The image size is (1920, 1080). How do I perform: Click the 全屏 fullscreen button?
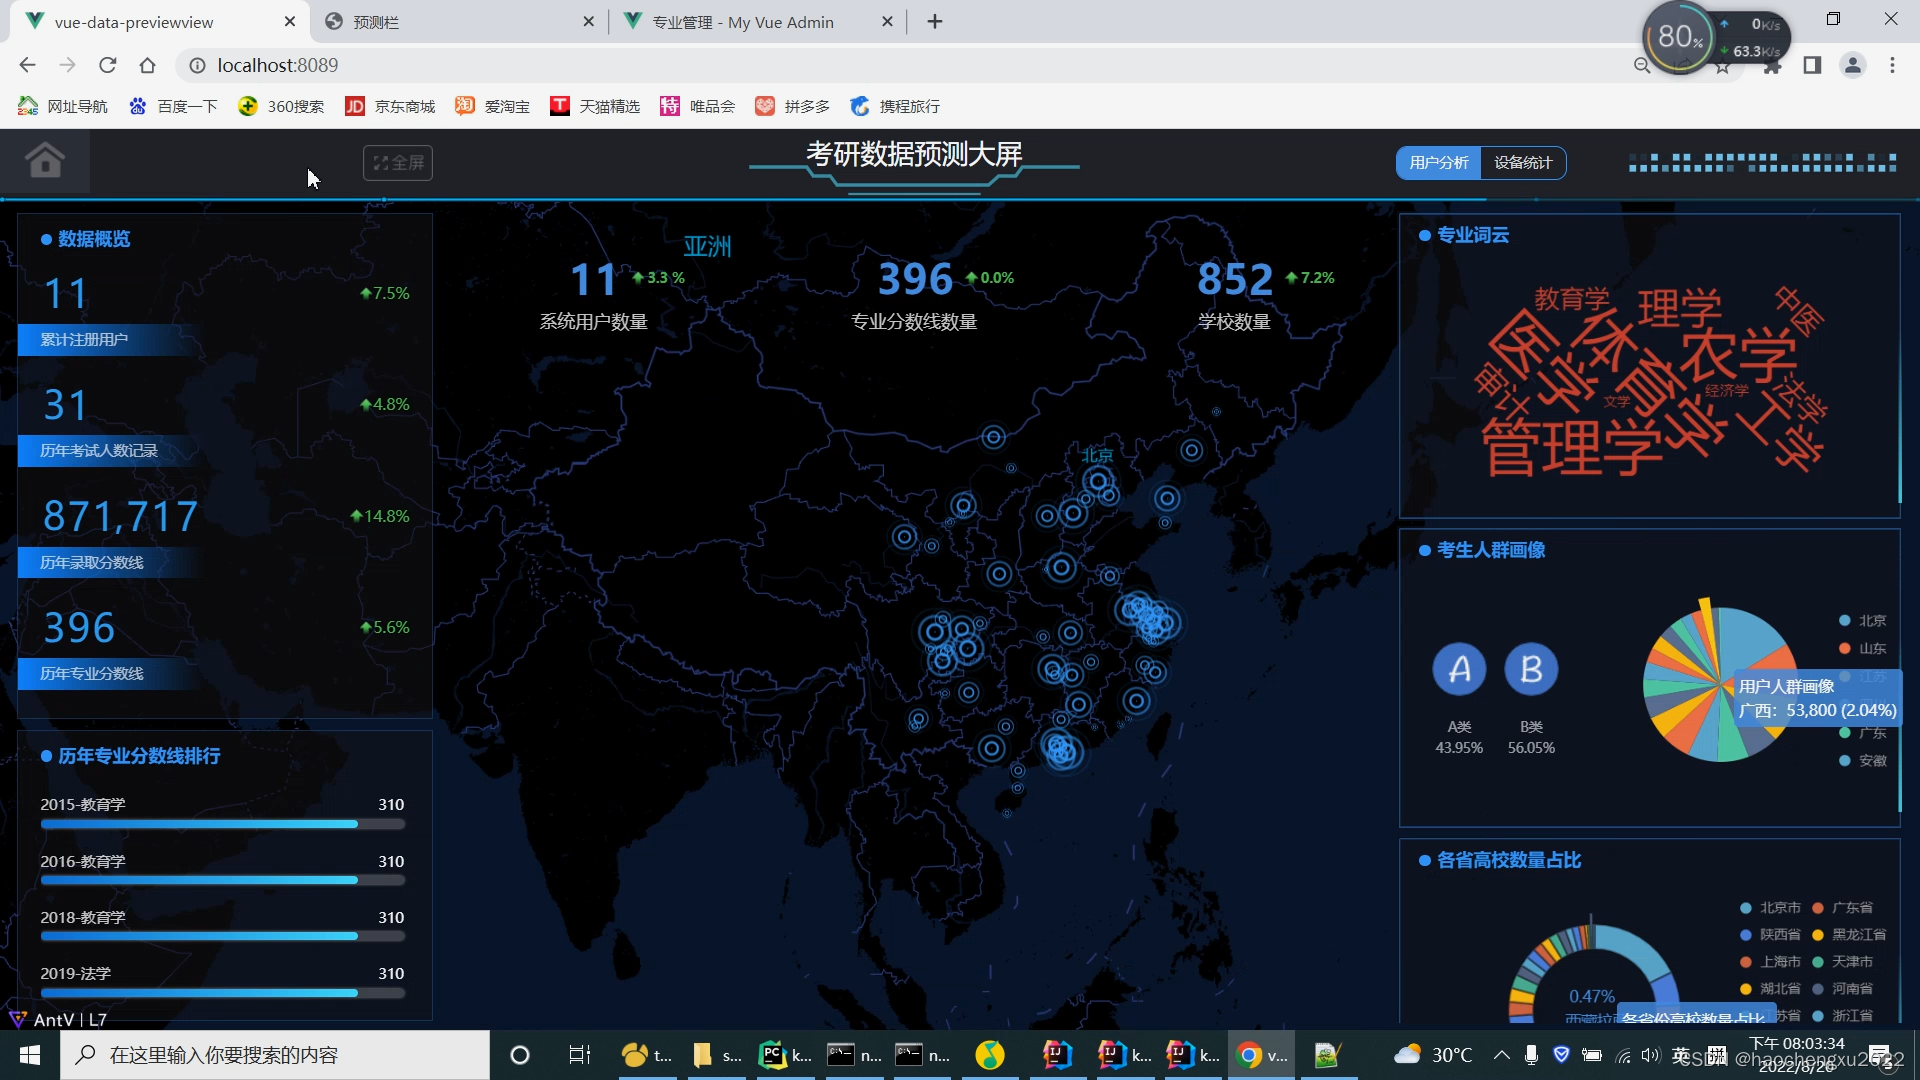coord(398,163)
